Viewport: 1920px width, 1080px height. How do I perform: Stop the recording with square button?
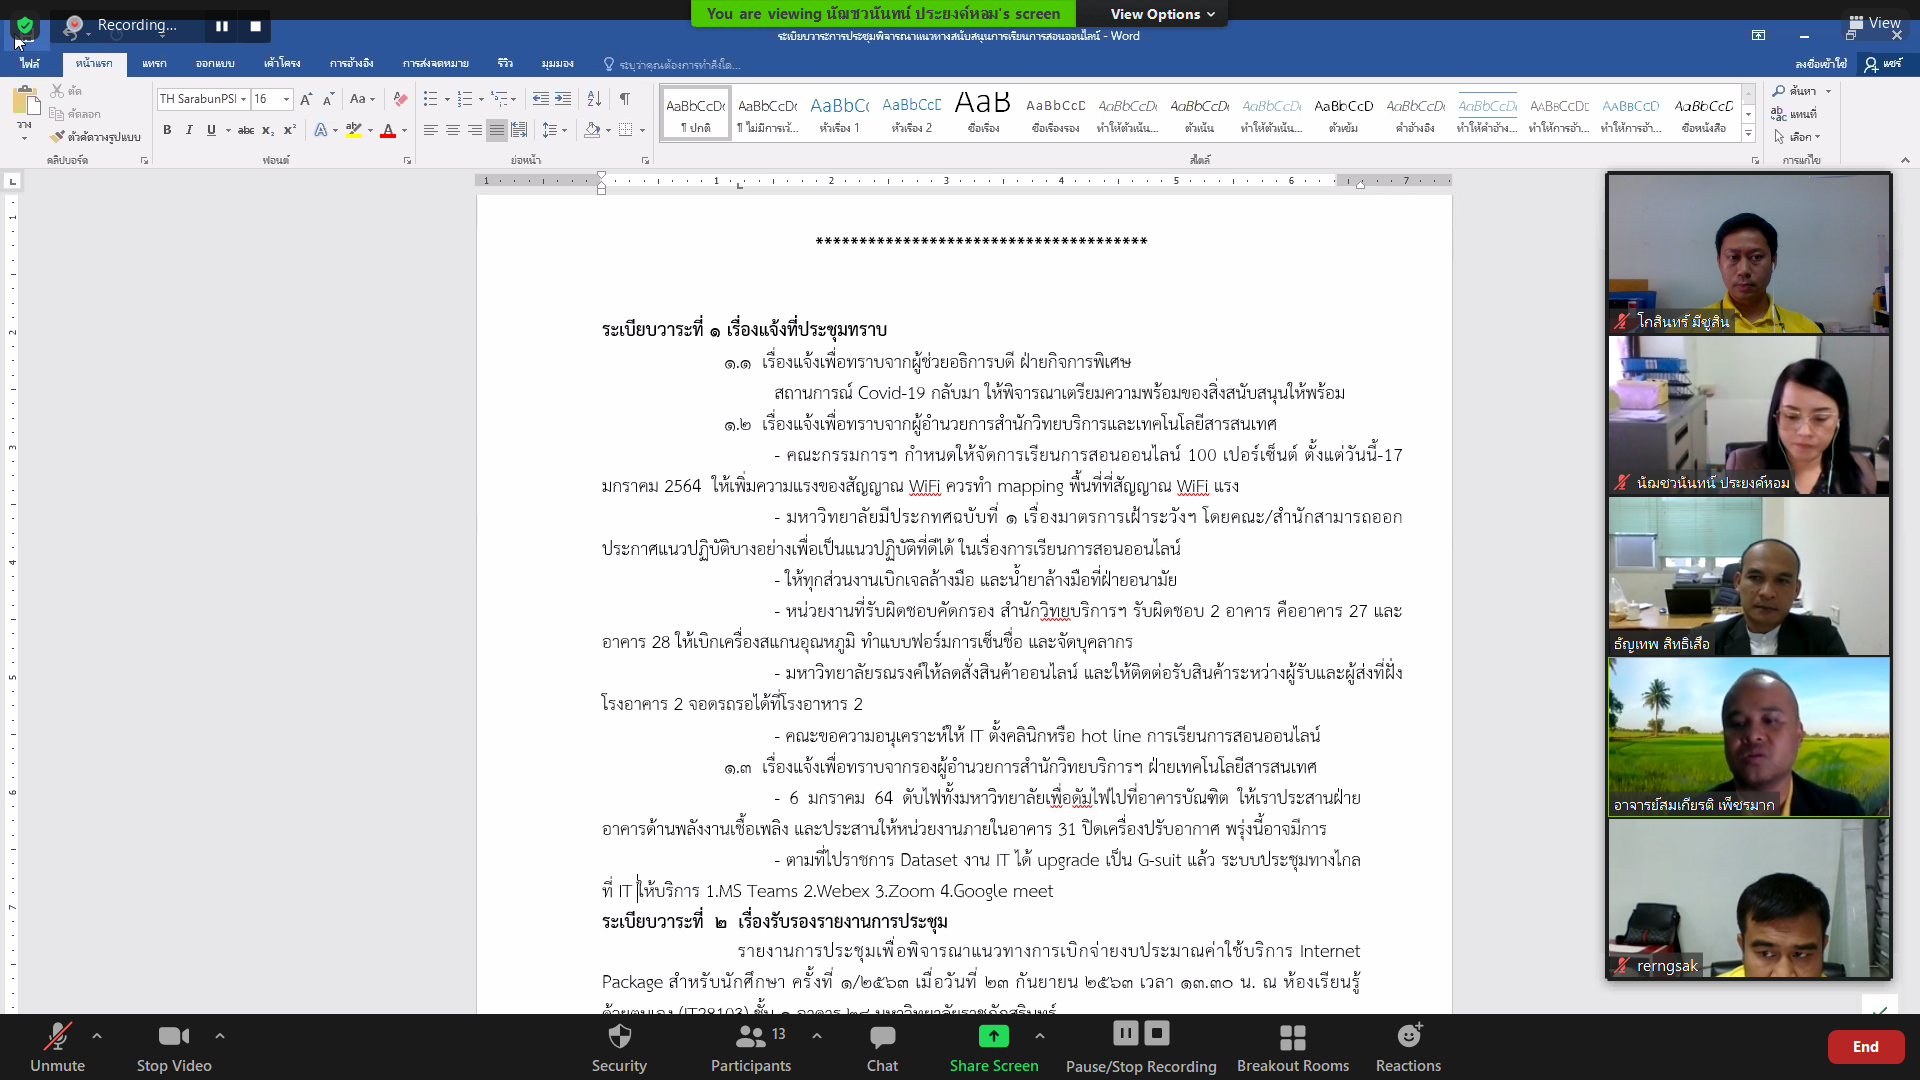(x=255, y=26)
